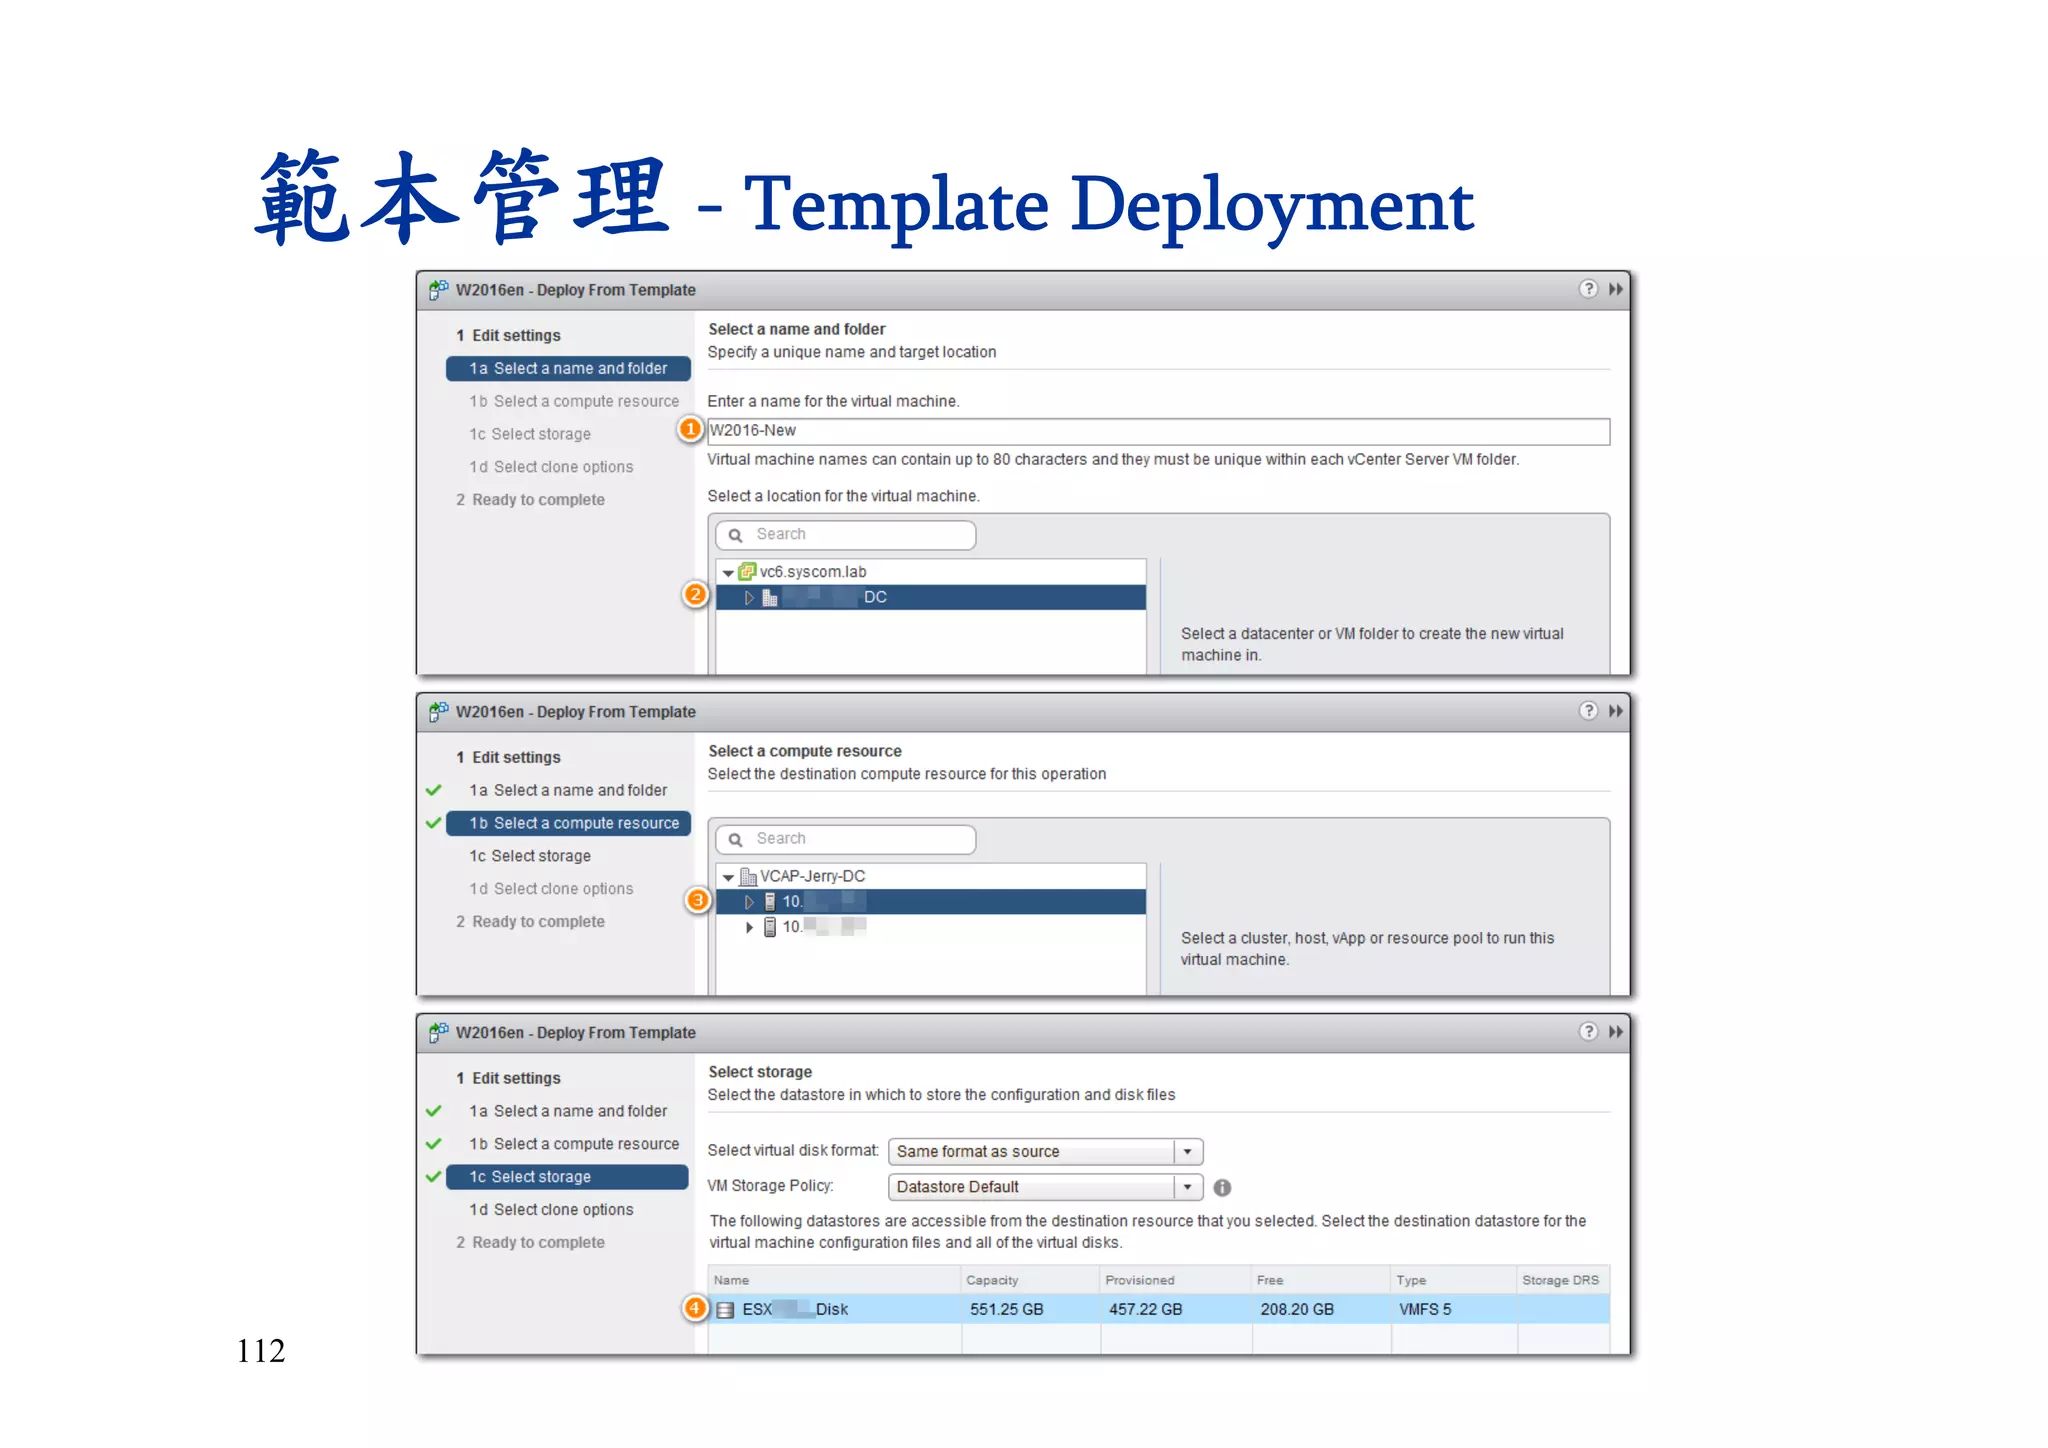Sort datastores by Provisioned column
Screen dimensions: 2048x1448
click(x=1176, y=1281)
